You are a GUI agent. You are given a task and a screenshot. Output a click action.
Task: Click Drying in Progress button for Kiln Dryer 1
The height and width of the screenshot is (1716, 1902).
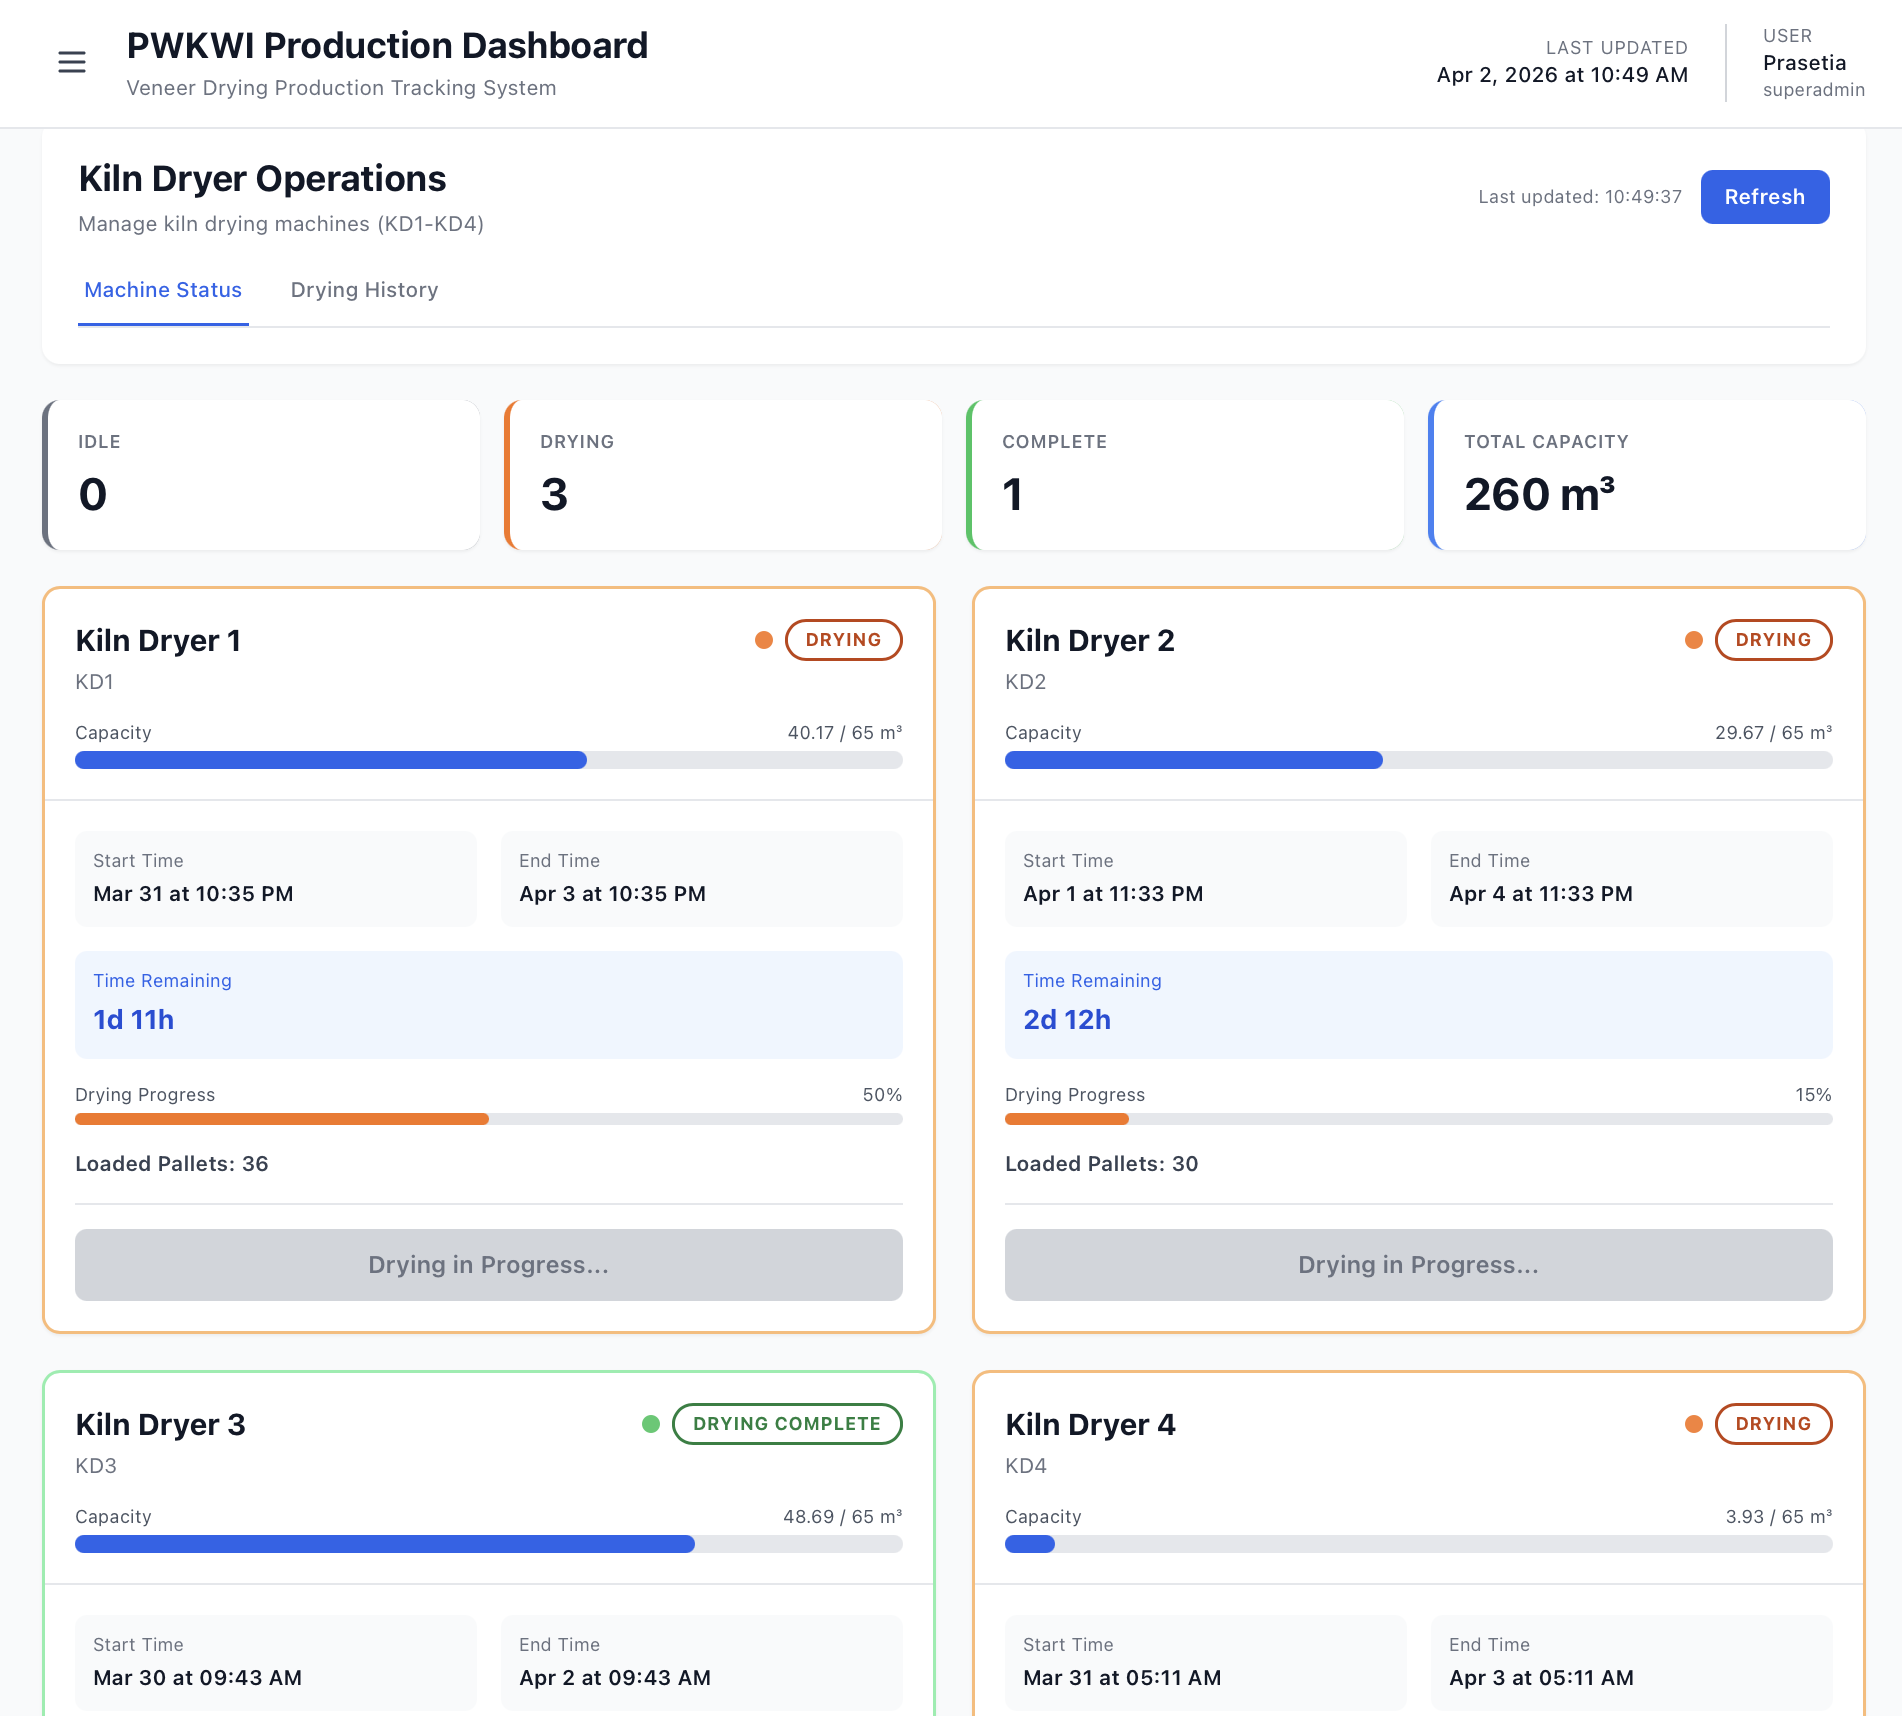[x=488, y=1265]
